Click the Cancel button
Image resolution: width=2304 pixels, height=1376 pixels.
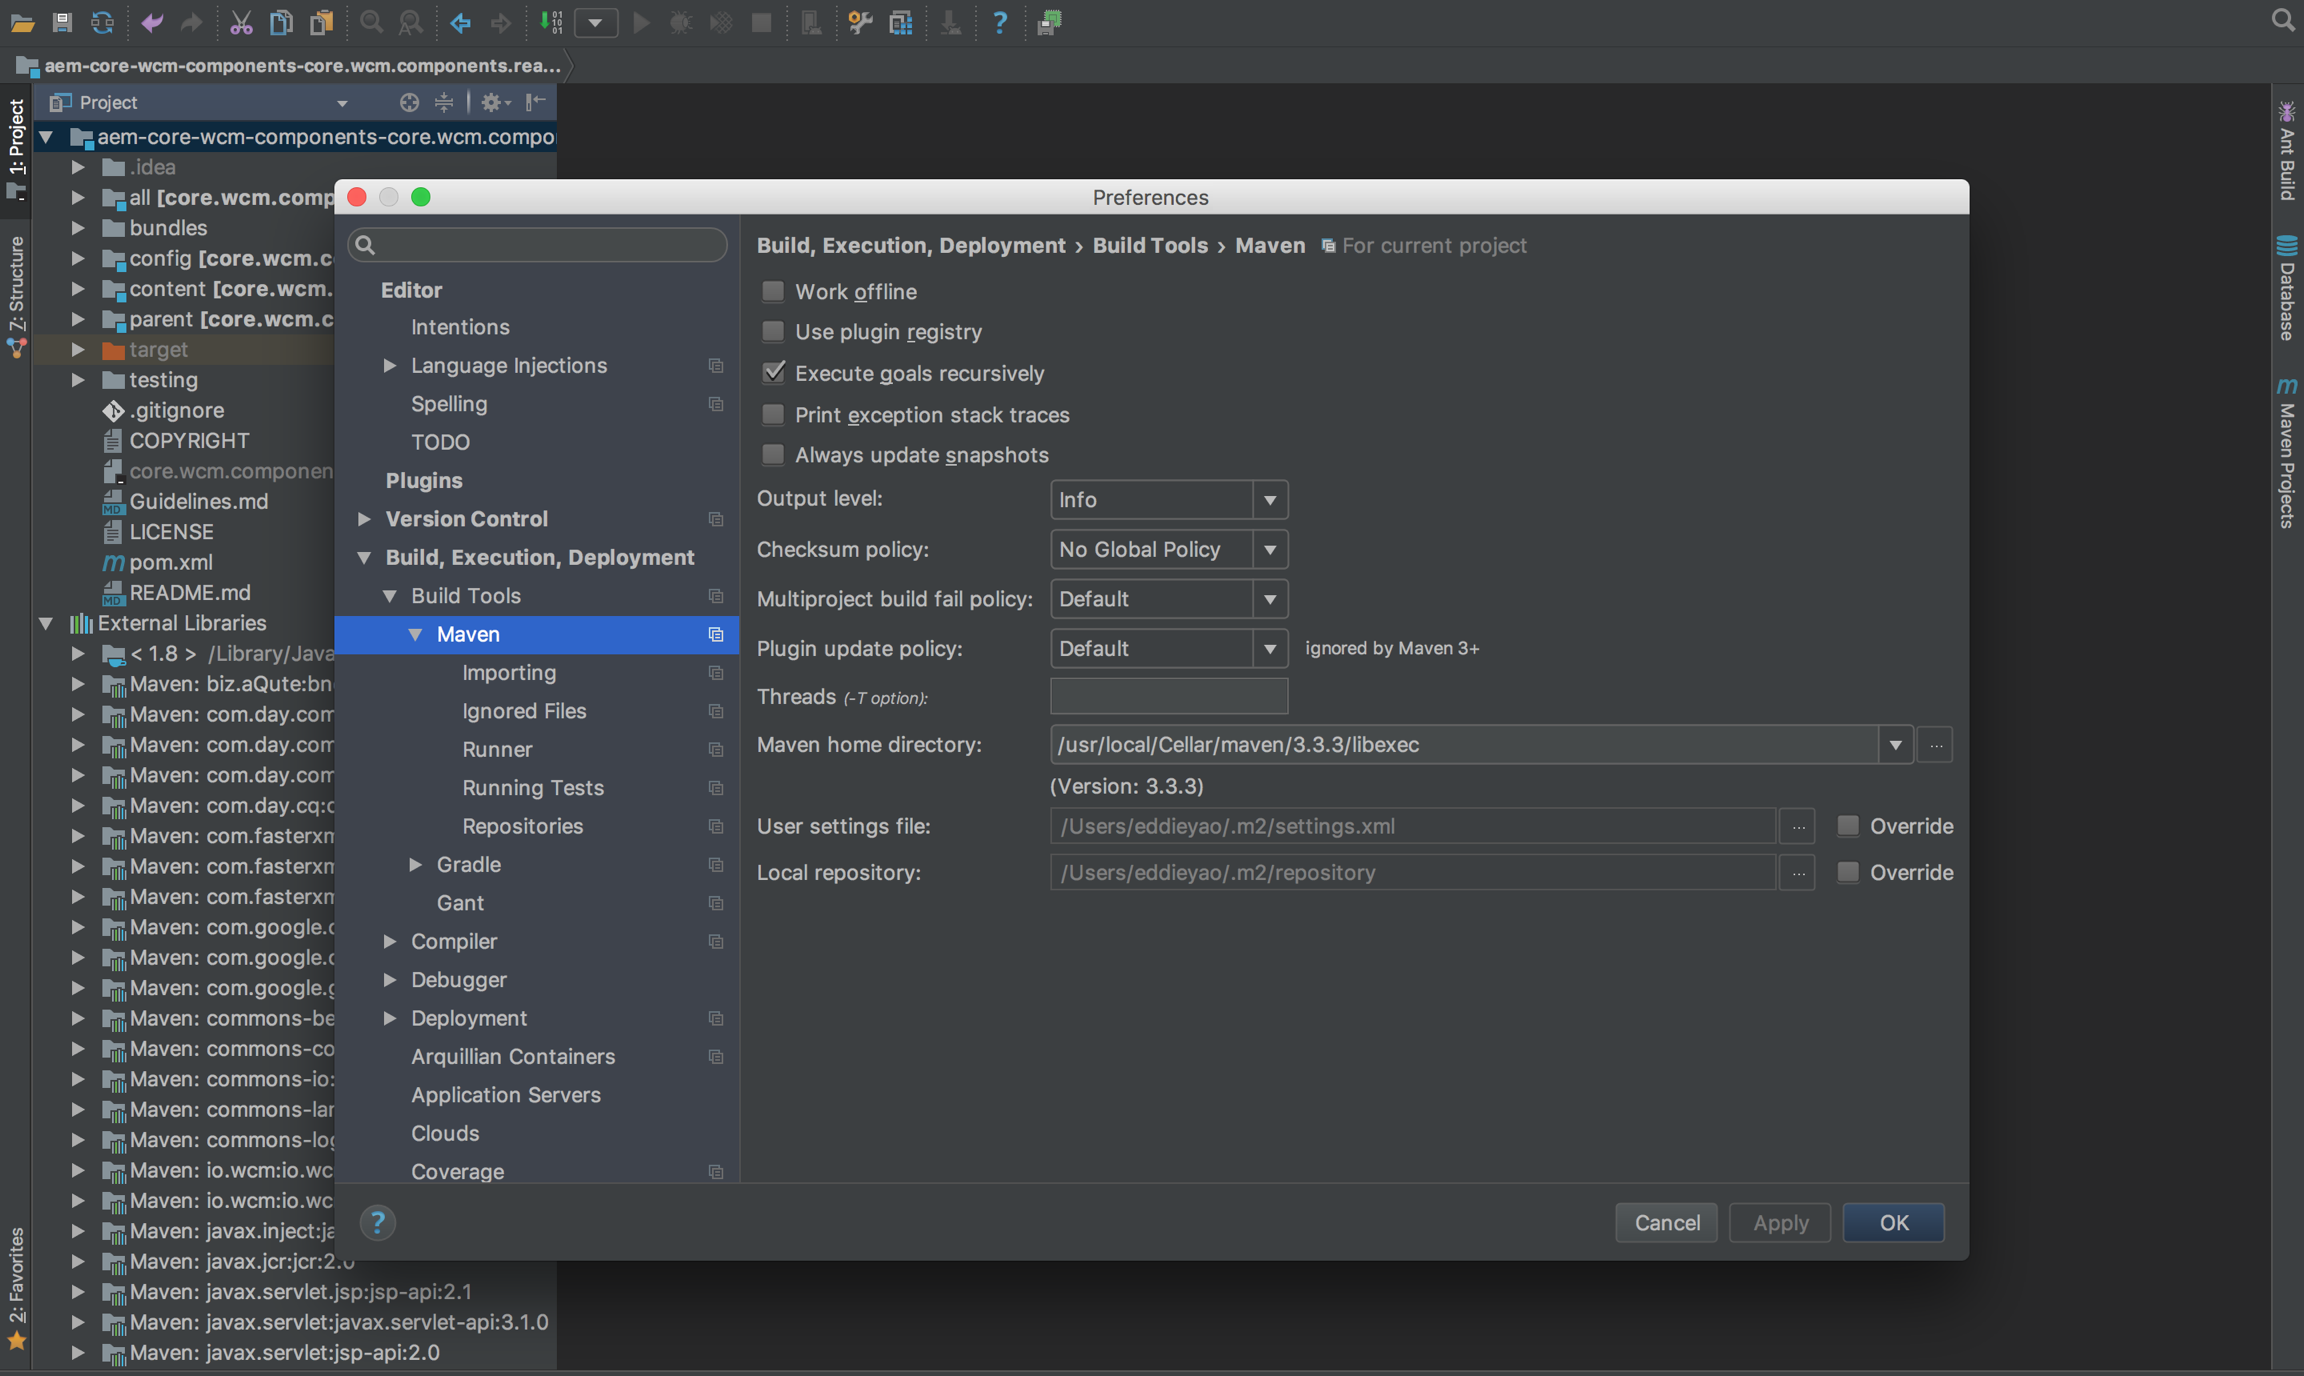1665,1220
